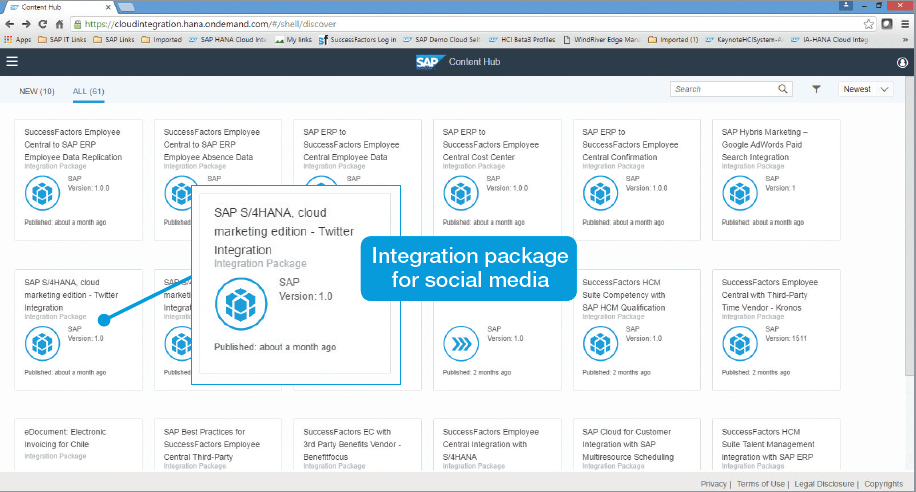Click the large package icon in enlarged card

(241, 304)
